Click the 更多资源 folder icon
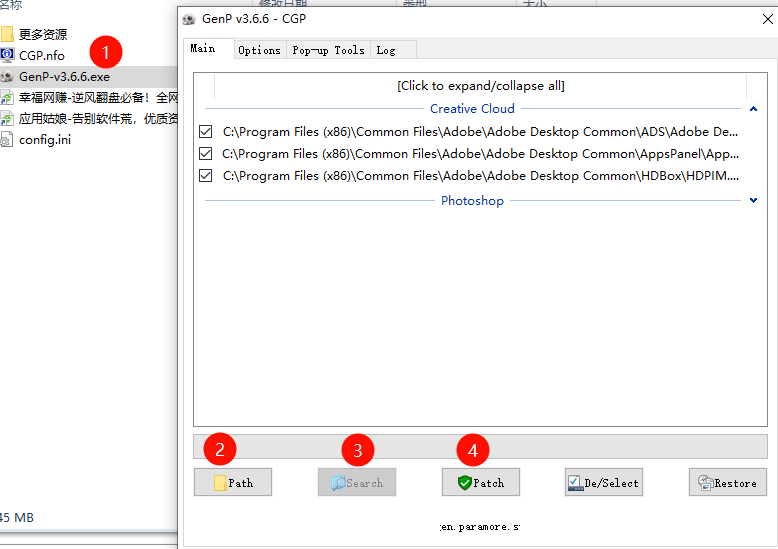The width and height of the screenshot is (778, 549). click(x=7, y=34)
